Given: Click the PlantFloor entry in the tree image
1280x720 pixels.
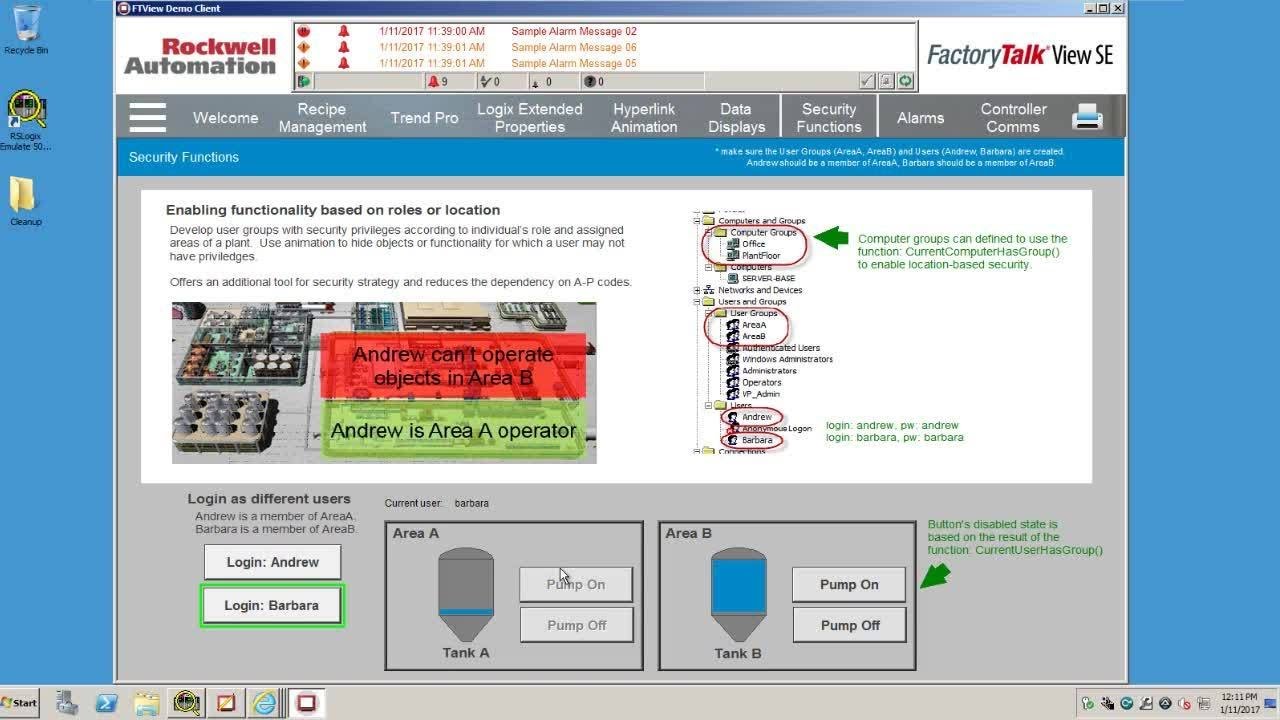Looking at the screenshot, I should click(x=761, y=255).
